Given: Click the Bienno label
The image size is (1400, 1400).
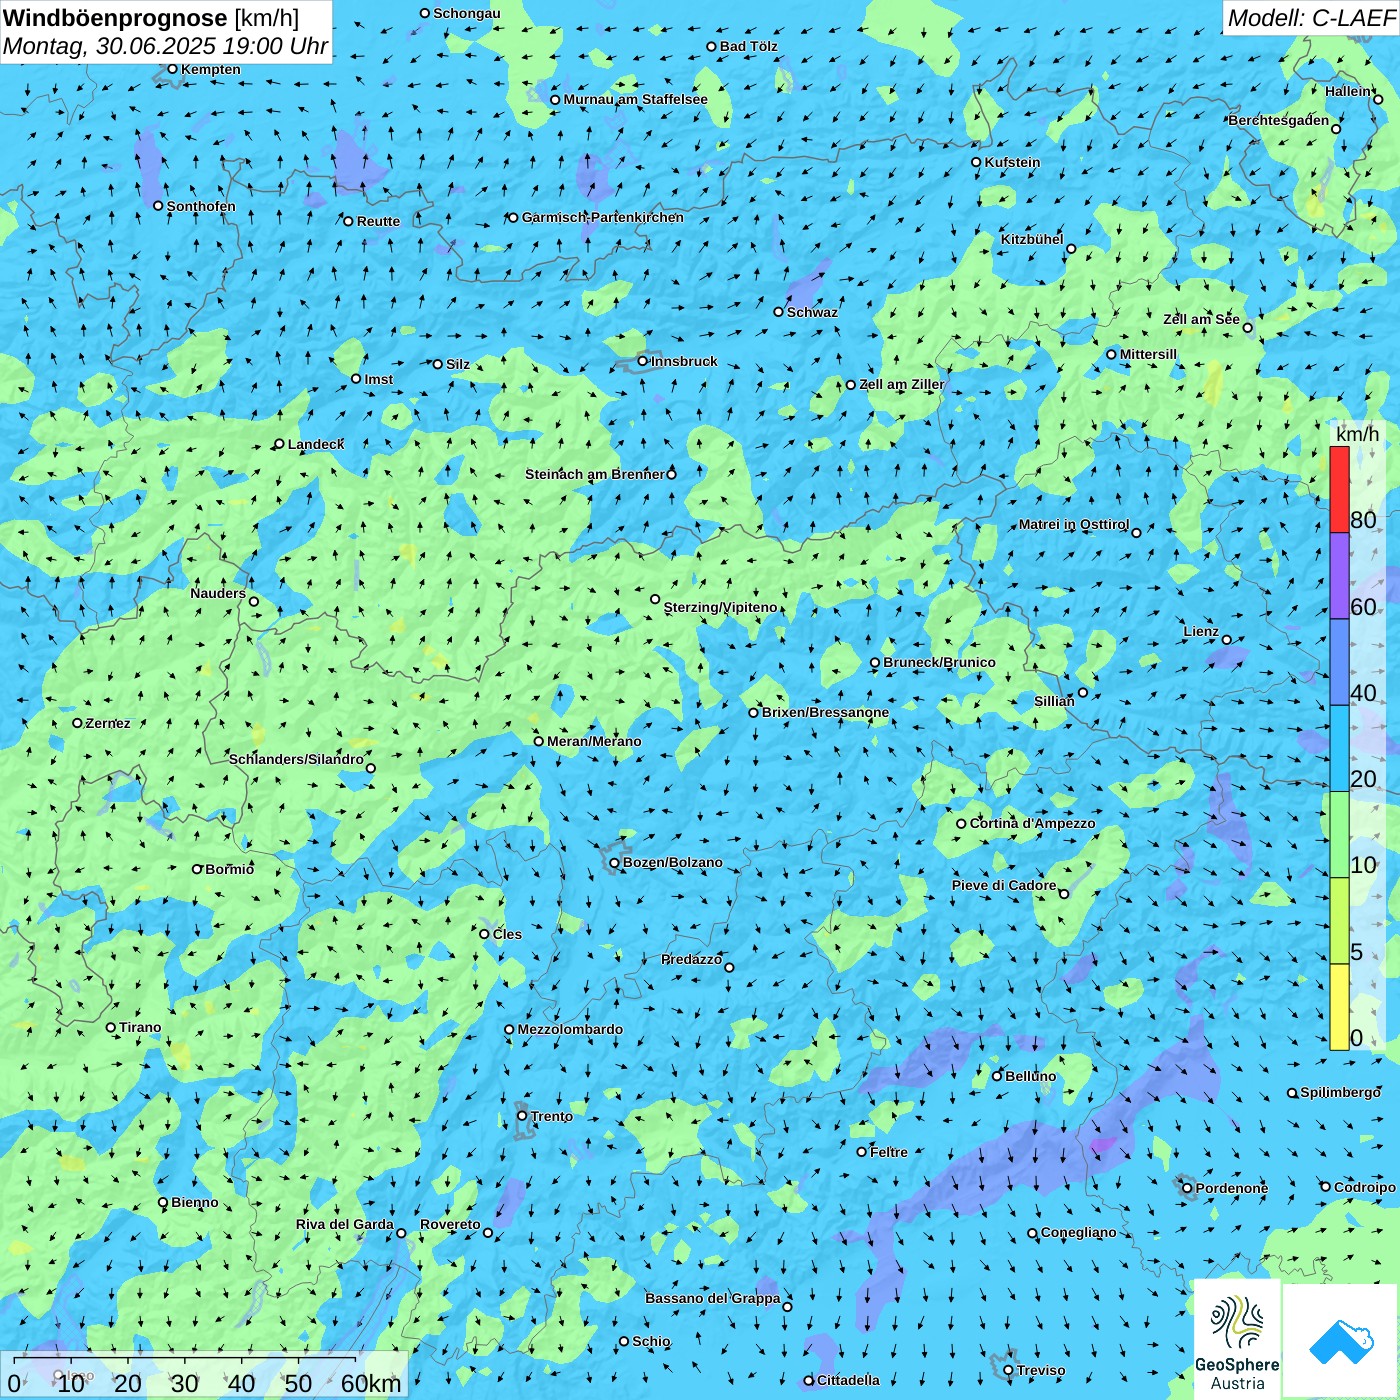Looking at the screenshot, I should pyautogui.click(x=194, y=1202).
